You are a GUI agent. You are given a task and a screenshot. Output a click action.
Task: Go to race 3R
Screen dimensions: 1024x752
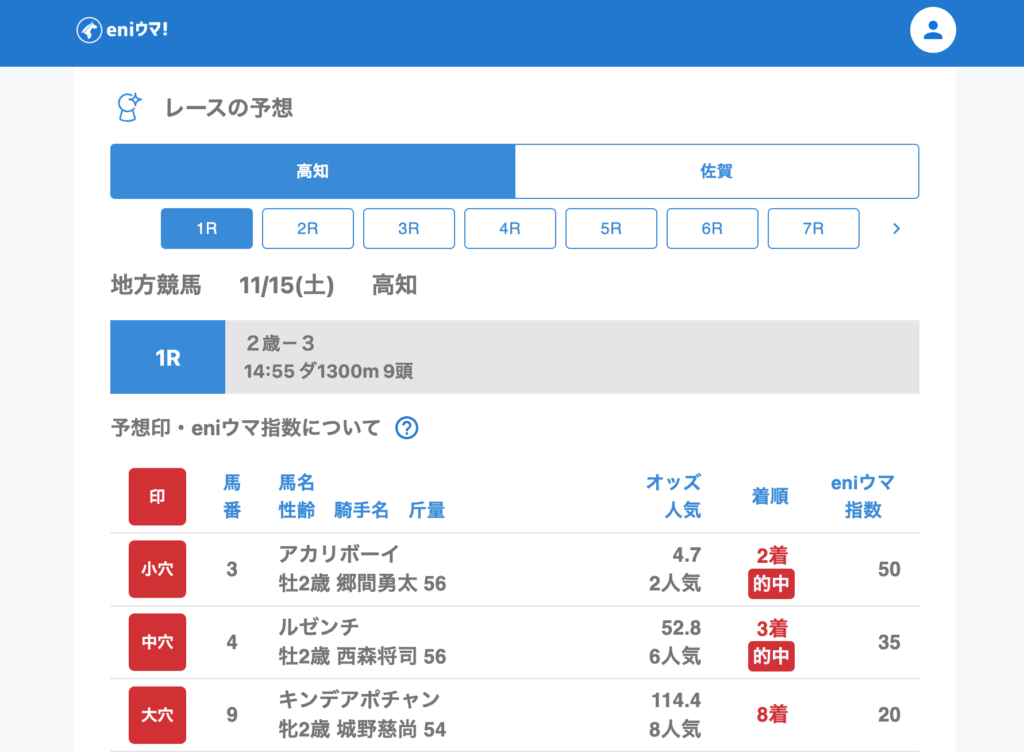[x=408, y=228]
